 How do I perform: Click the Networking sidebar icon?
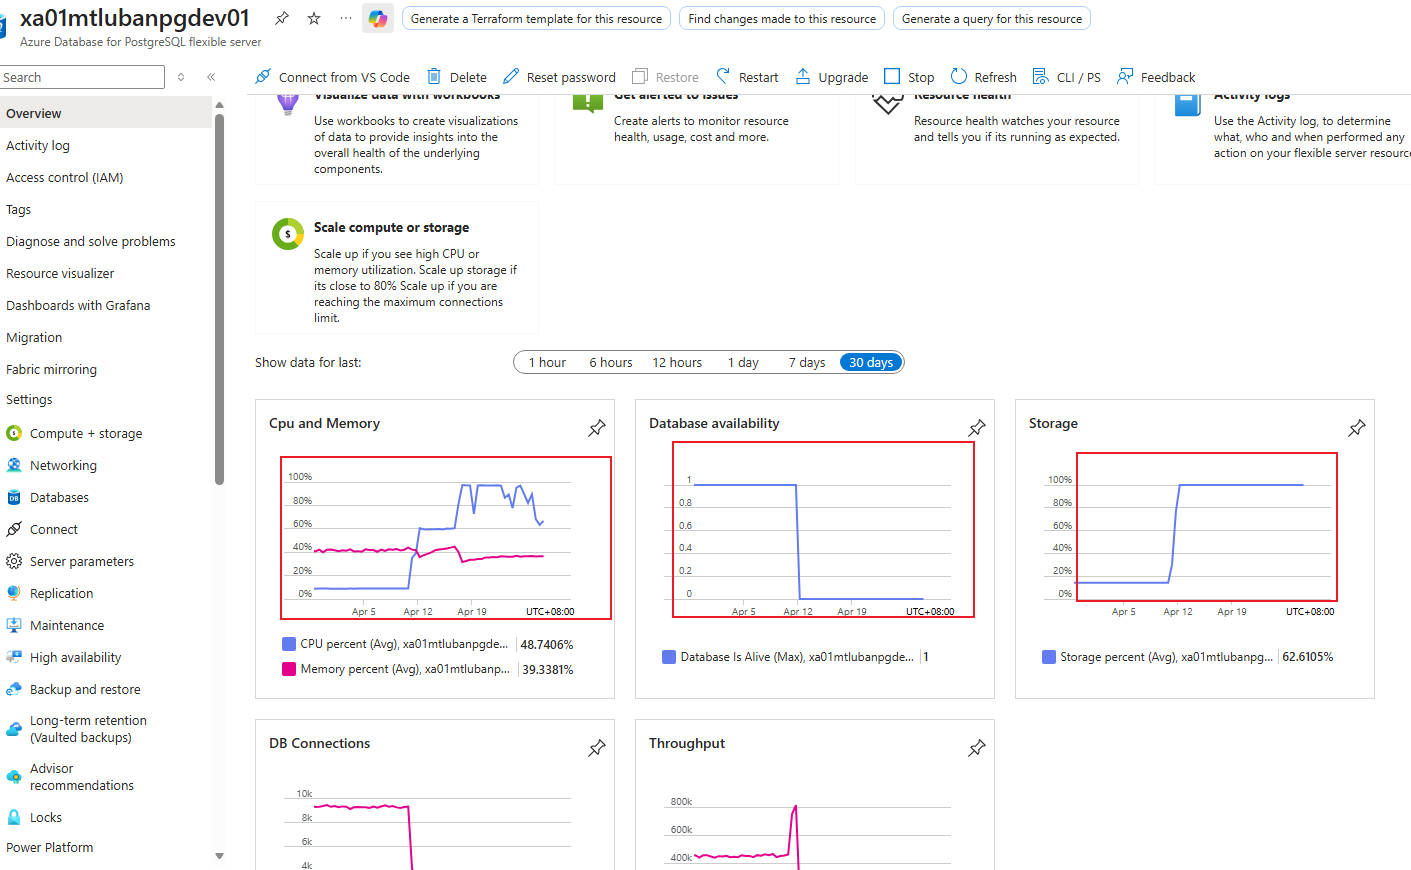[14, 465]
